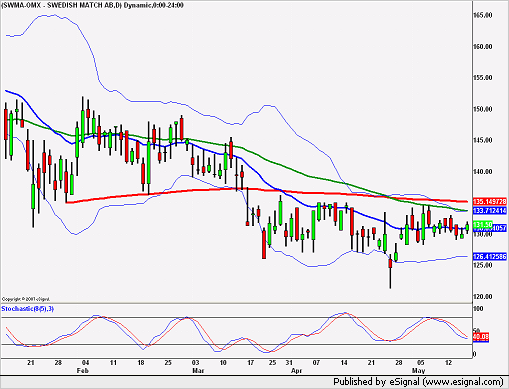509x389 pixels.
Task: Click the chart title SWMA-OMX Swedish Match AB
Action: point(92,5)
